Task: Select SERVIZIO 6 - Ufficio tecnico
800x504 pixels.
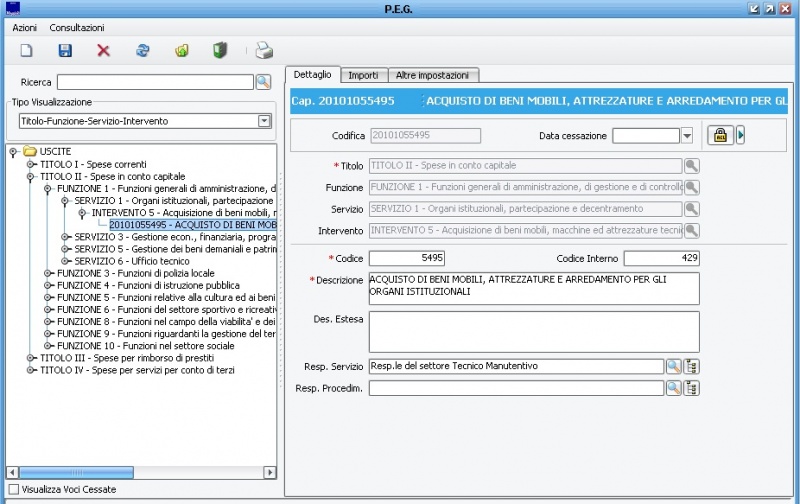Action: 132,261
